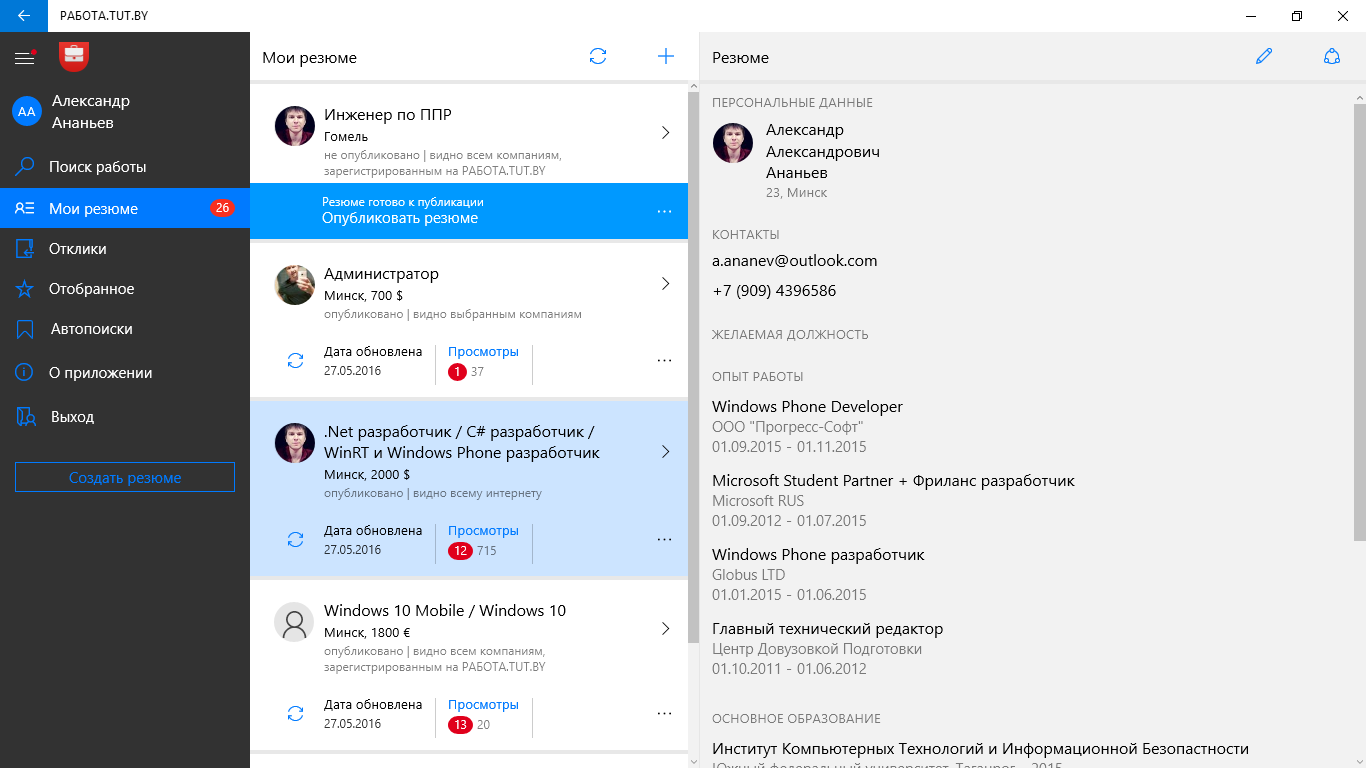The width and height of the screenshot is (1366, 768).
Task: Open Поиск работы in sidebar
Action: 125,167
